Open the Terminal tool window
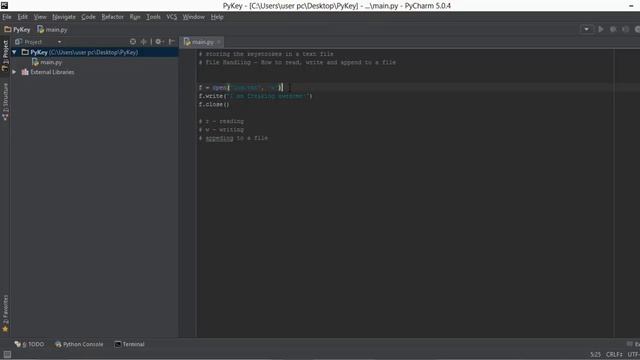Viewport: 640px width, 360px height. pos(129,344)
